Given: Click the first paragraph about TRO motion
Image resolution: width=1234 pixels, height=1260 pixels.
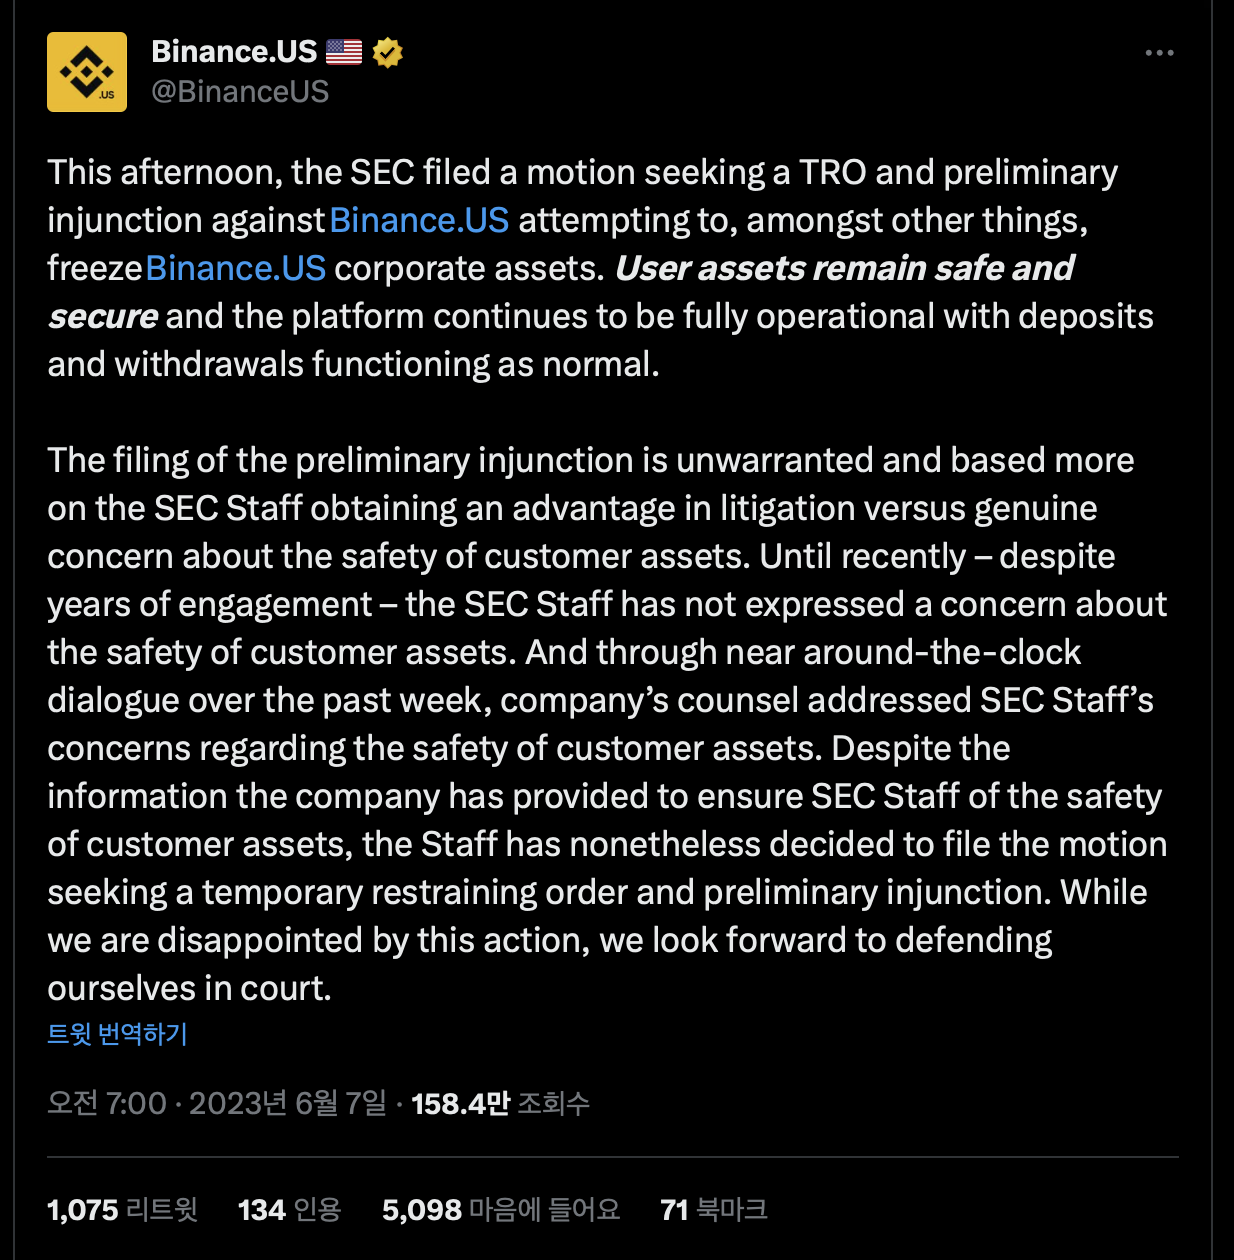Looking at the screenshot, I should pos(600,268).
